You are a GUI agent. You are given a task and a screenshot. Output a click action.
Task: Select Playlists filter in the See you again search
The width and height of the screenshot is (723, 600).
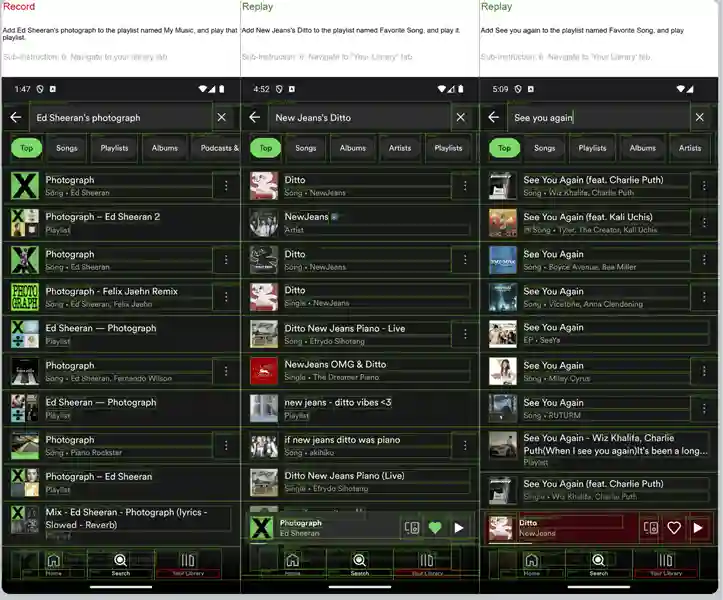(x=593, y=148)
